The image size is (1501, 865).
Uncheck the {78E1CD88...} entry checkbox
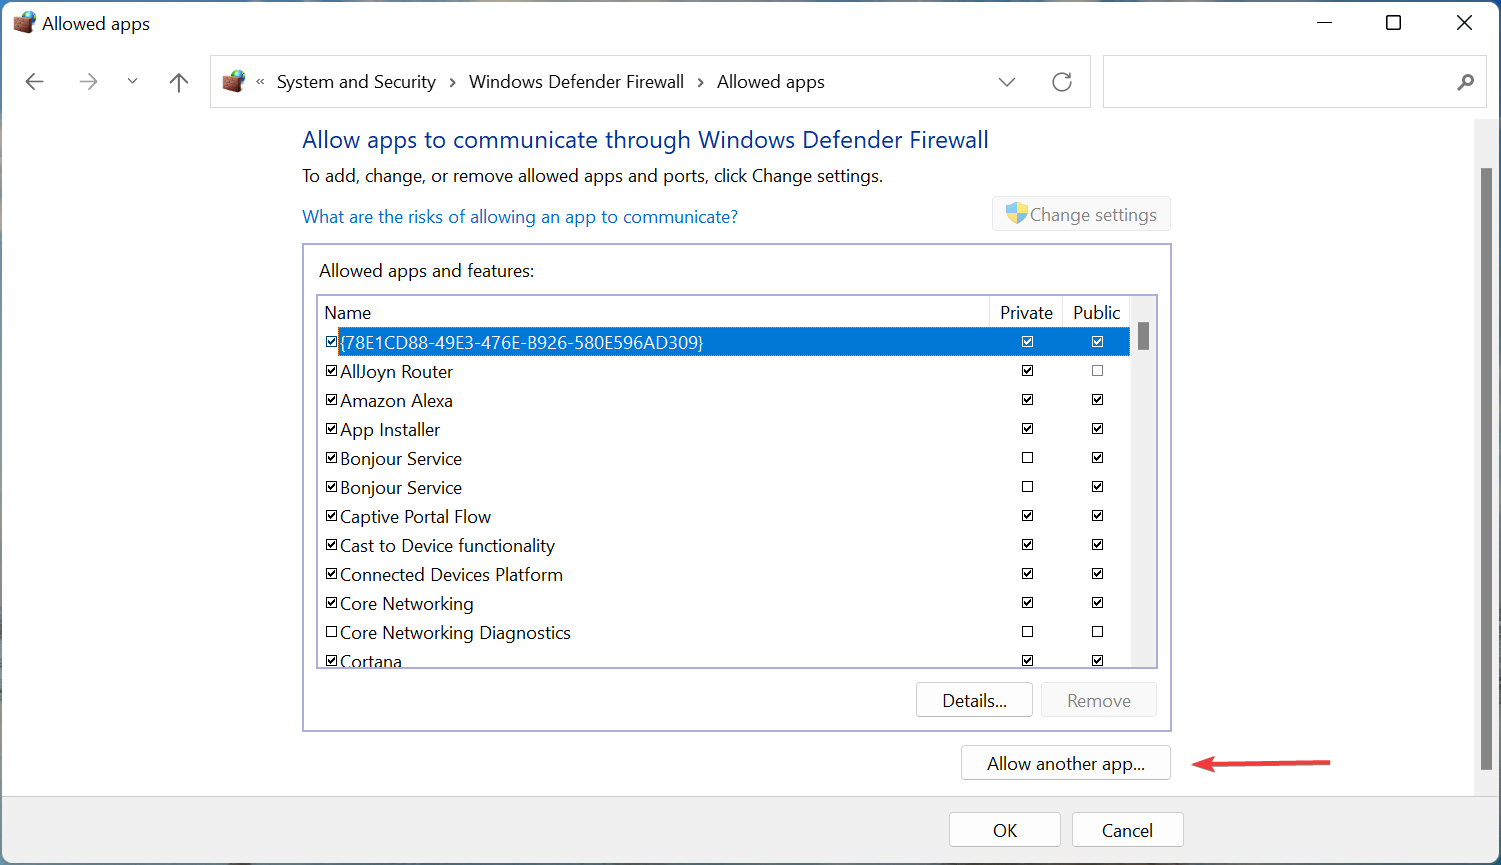(x=331, y=342)
